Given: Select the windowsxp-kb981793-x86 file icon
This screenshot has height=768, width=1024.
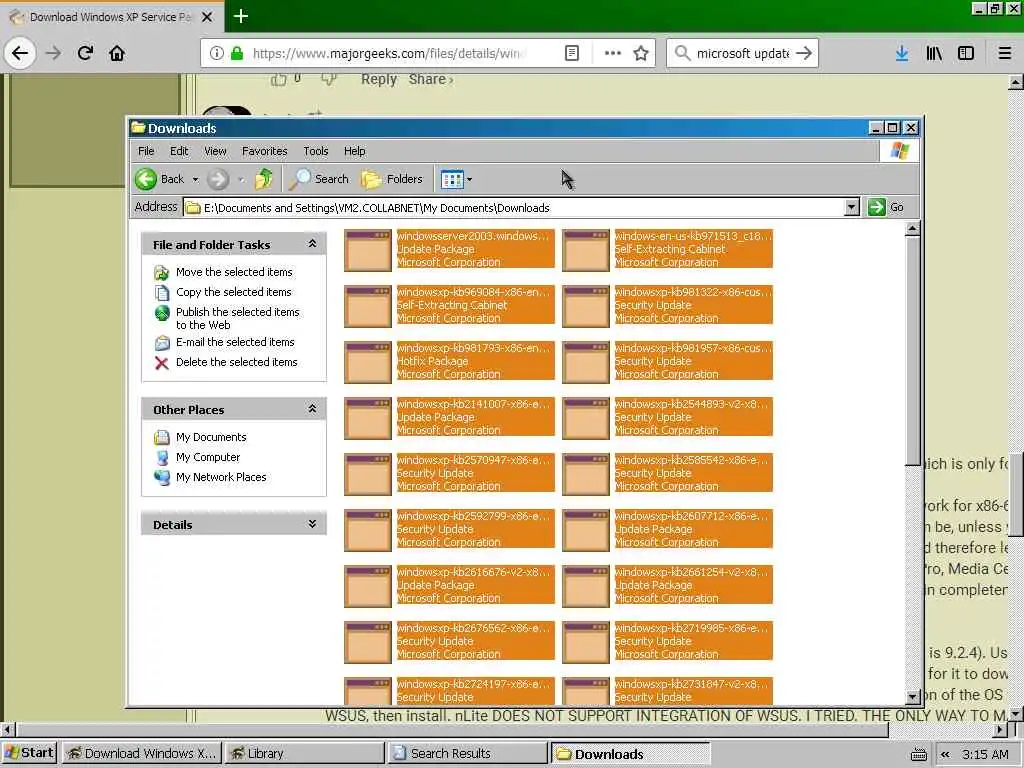Looking at the screenshot, I should tap(368, 362).
